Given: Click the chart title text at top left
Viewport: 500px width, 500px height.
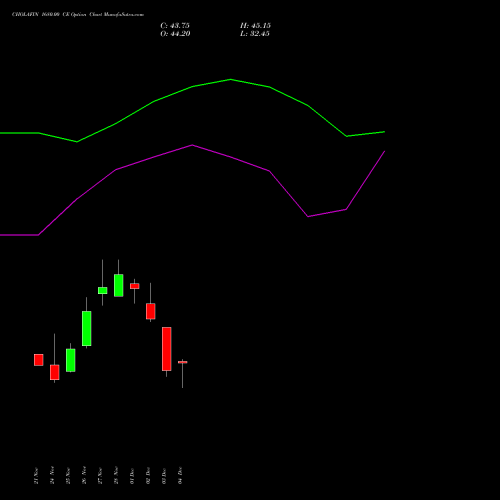Looking at the screenshot, I should [78, 15].
